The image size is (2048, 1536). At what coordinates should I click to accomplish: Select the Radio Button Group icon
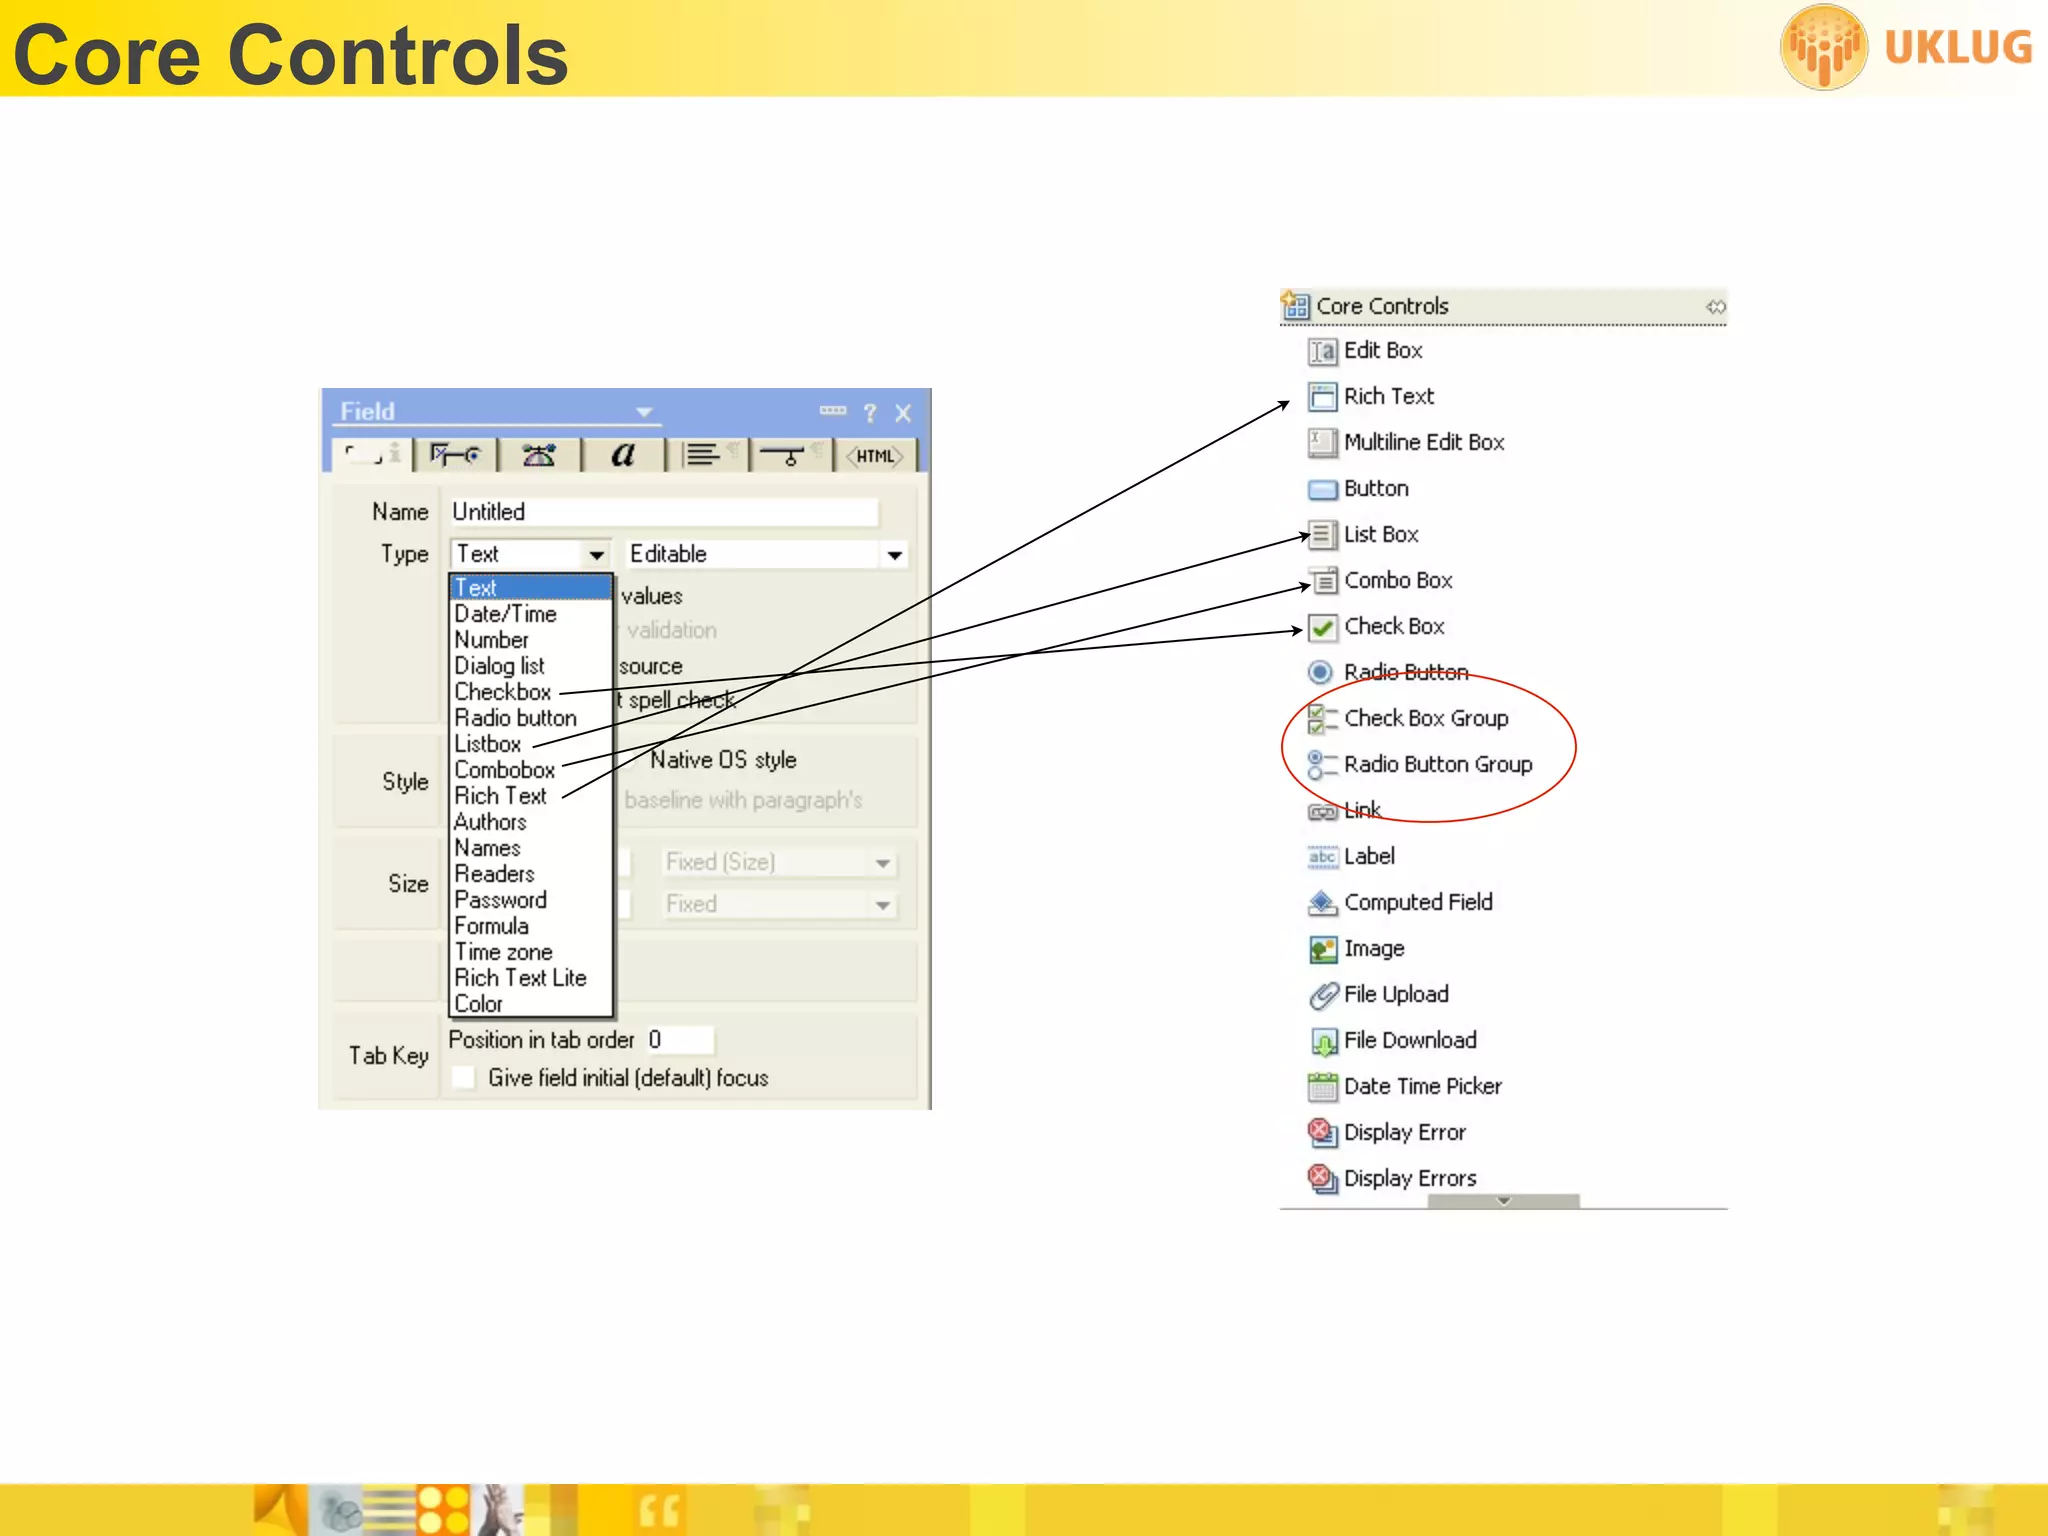click(1322, 765)
